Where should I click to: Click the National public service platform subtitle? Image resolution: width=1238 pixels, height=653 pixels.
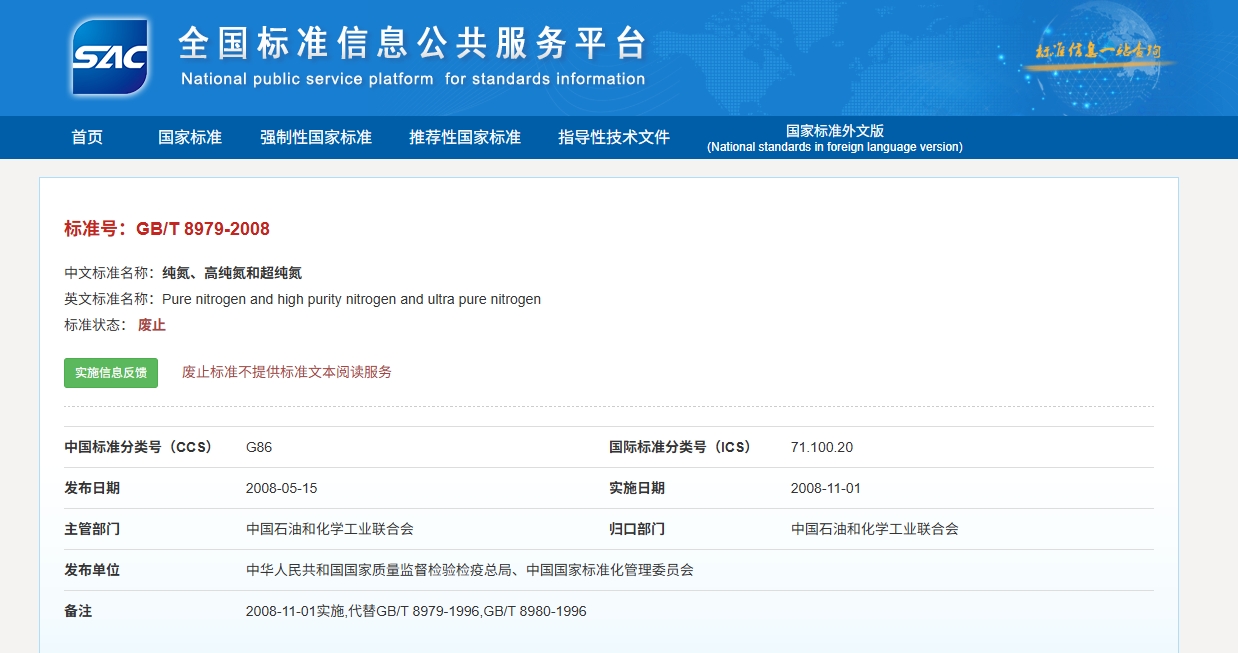point(413,79)
